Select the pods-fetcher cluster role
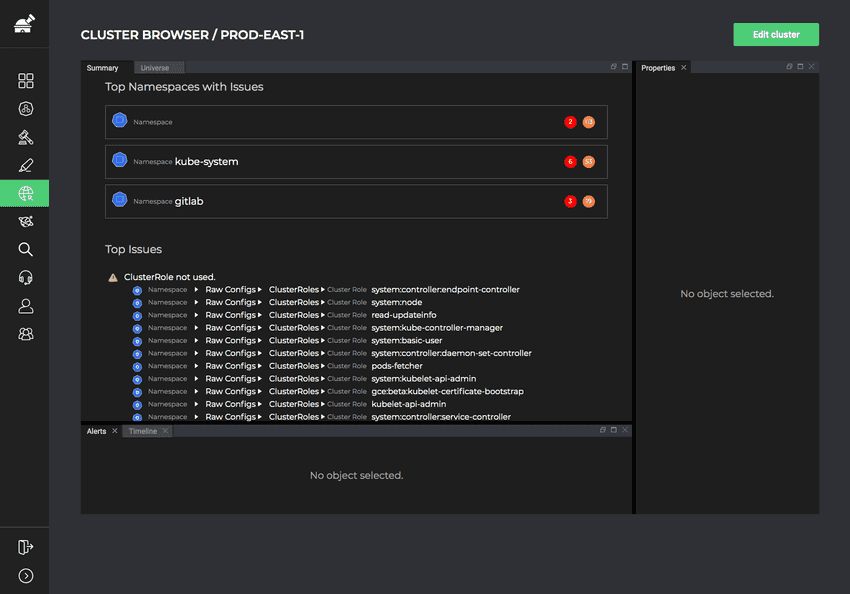 click(x=396, y=366)
